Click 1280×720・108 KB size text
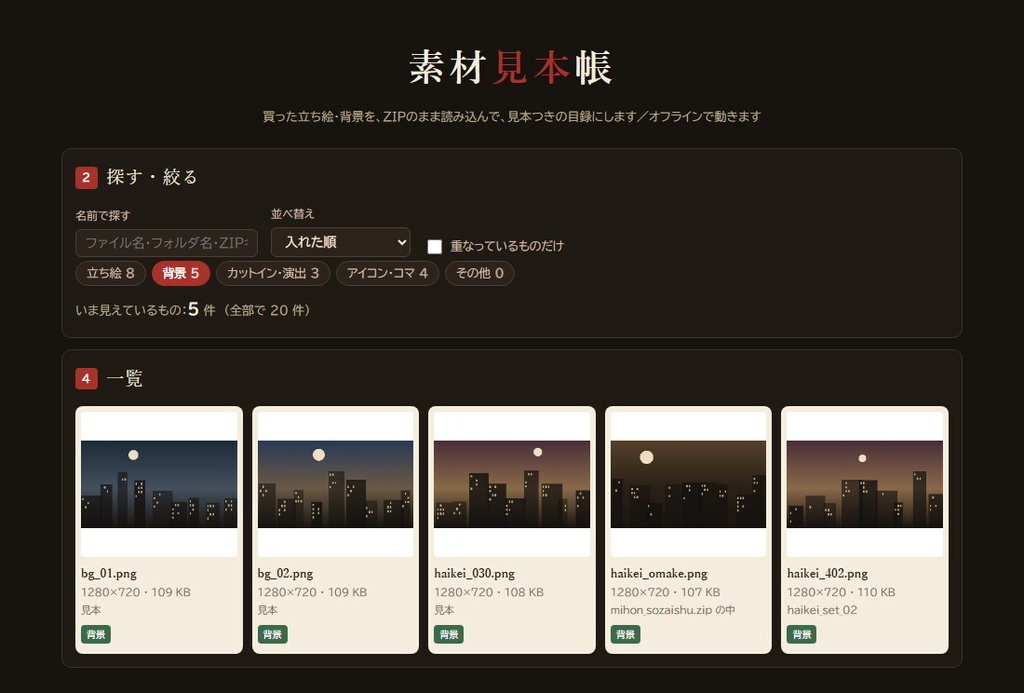1024x693 pixels. pyautogui.click(x=488, y=592)
